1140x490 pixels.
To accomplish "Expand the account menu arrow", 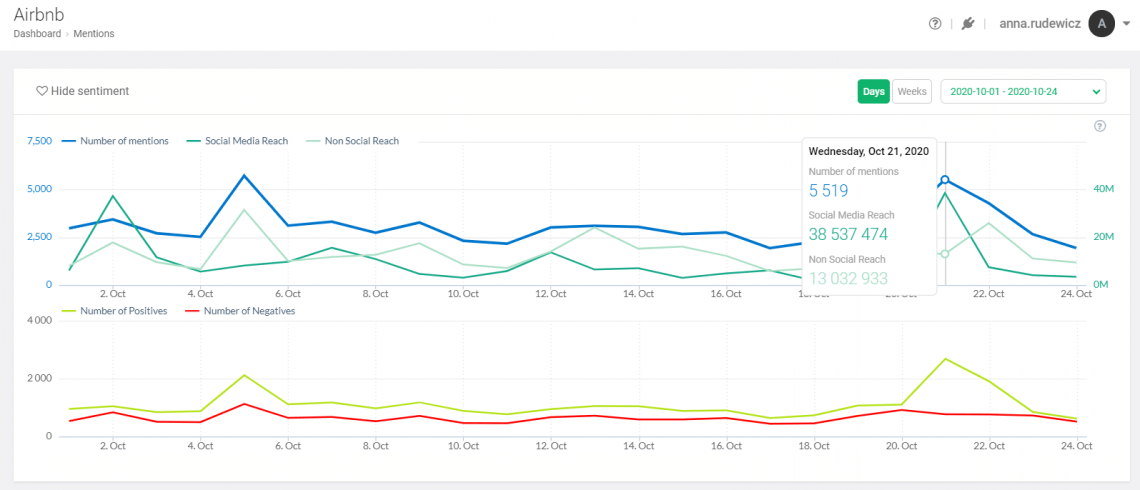I will [1127, 24].
